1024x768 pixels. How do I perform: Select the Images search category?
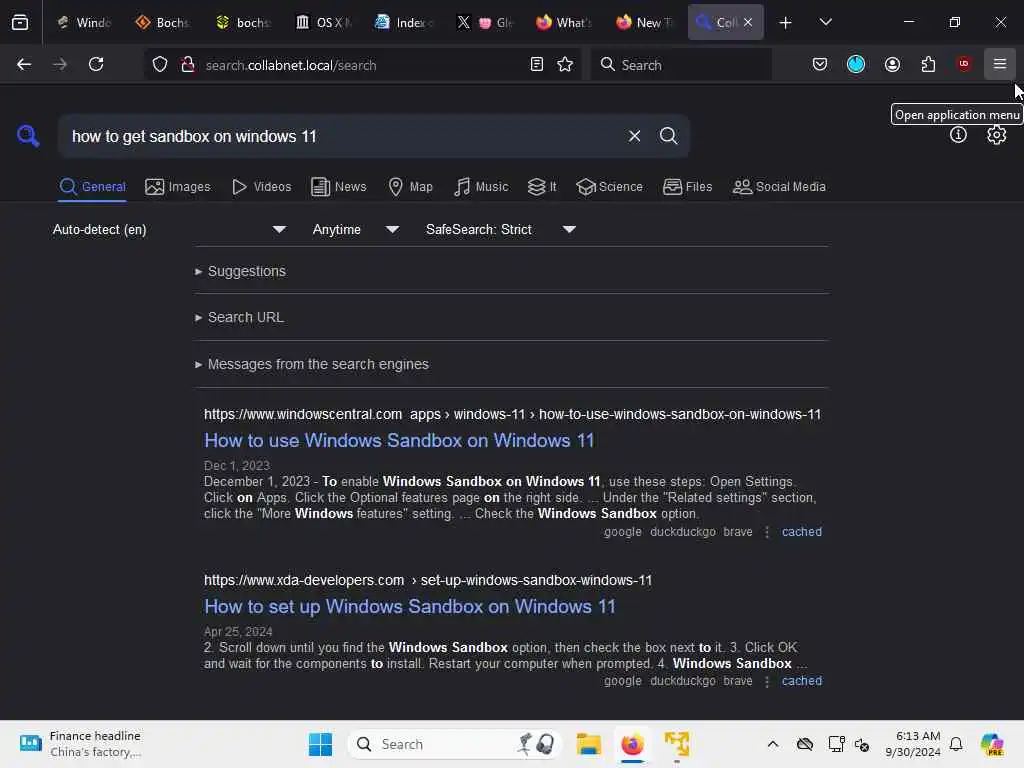[x=178, y=187]
